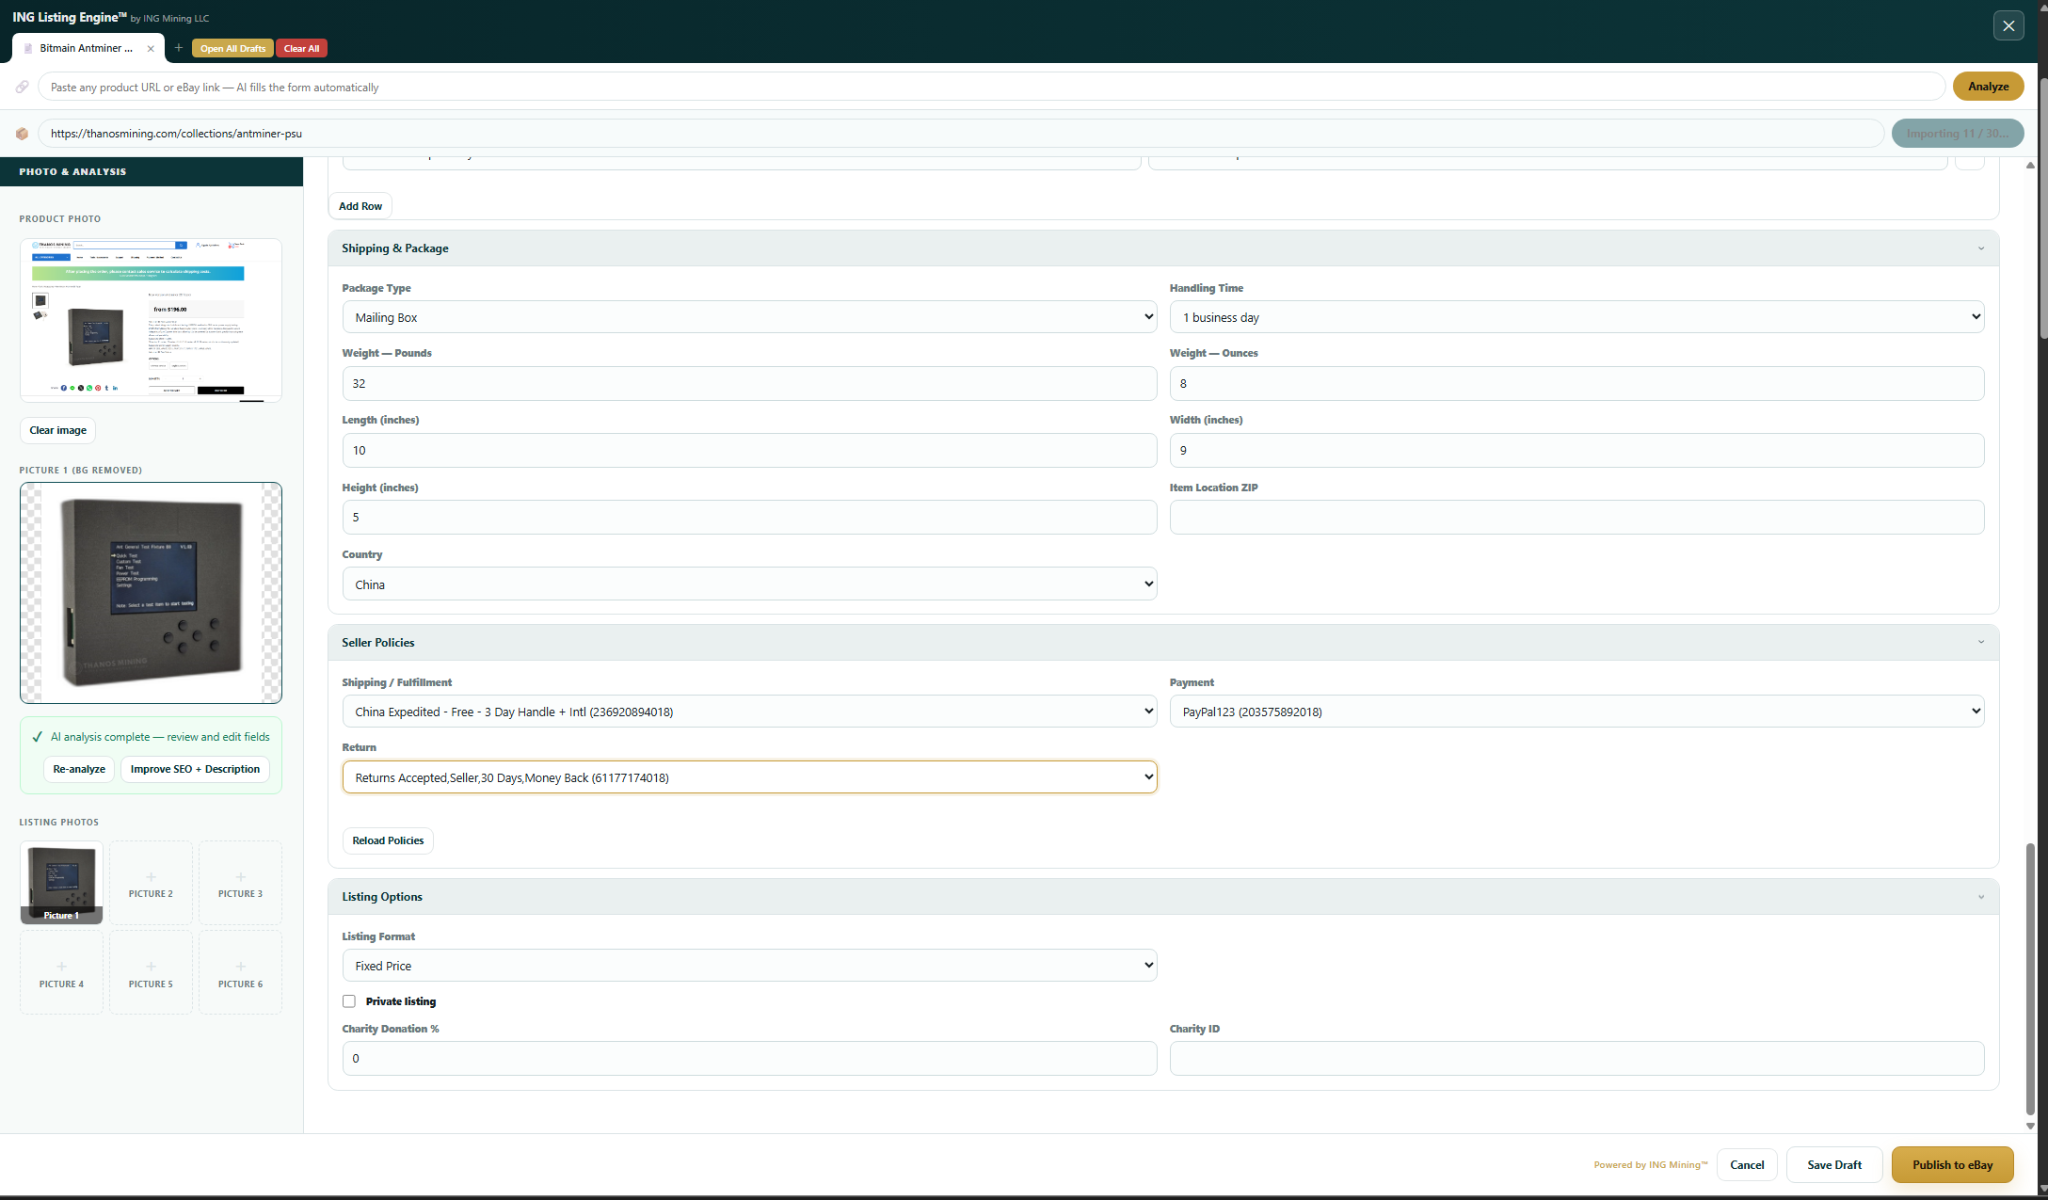Click the Re-analyze button
Image resolution: width=2048 pixels, height=1200 pixels.
(79, 769)
